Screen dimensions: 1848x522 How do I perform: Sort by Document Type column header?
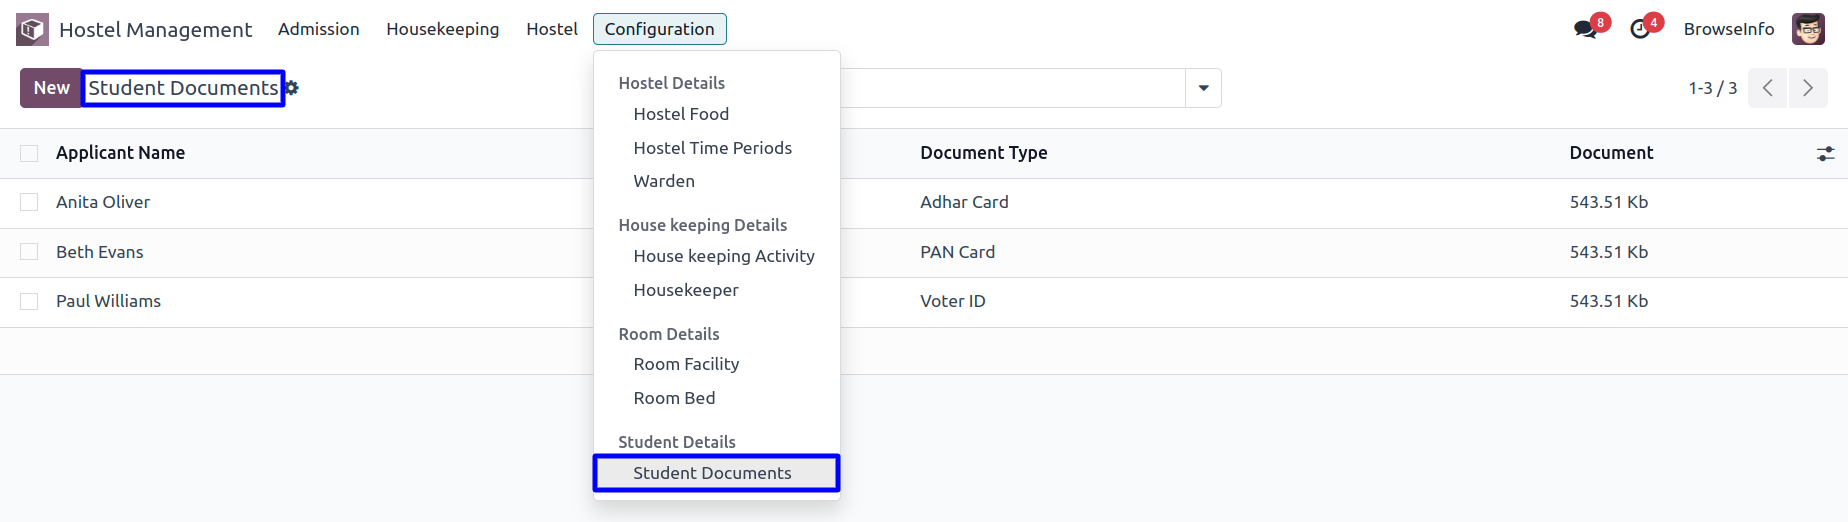click(x=983, y=153)
